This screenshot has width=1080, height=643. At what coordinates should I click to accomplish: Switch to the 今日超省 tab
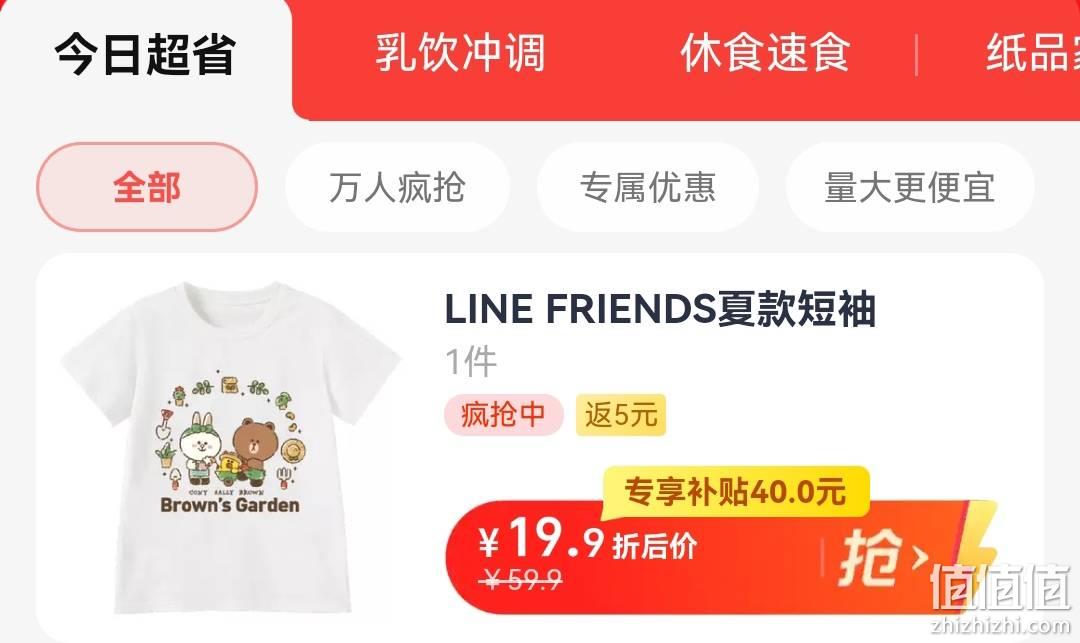point(145,54)
